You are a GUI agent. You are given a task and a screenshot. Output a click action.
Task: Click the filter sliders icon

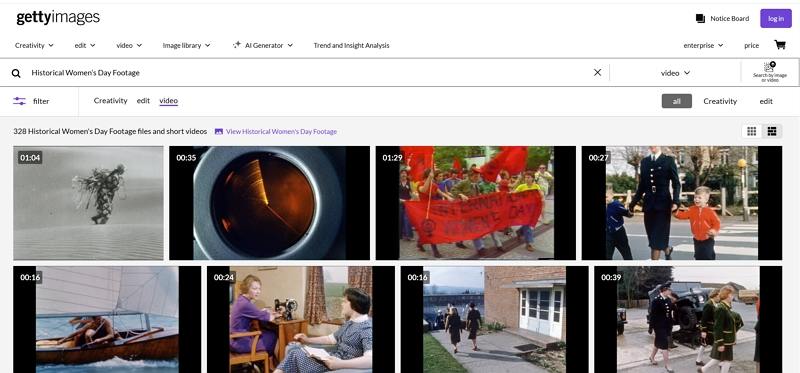pos(19,101)
